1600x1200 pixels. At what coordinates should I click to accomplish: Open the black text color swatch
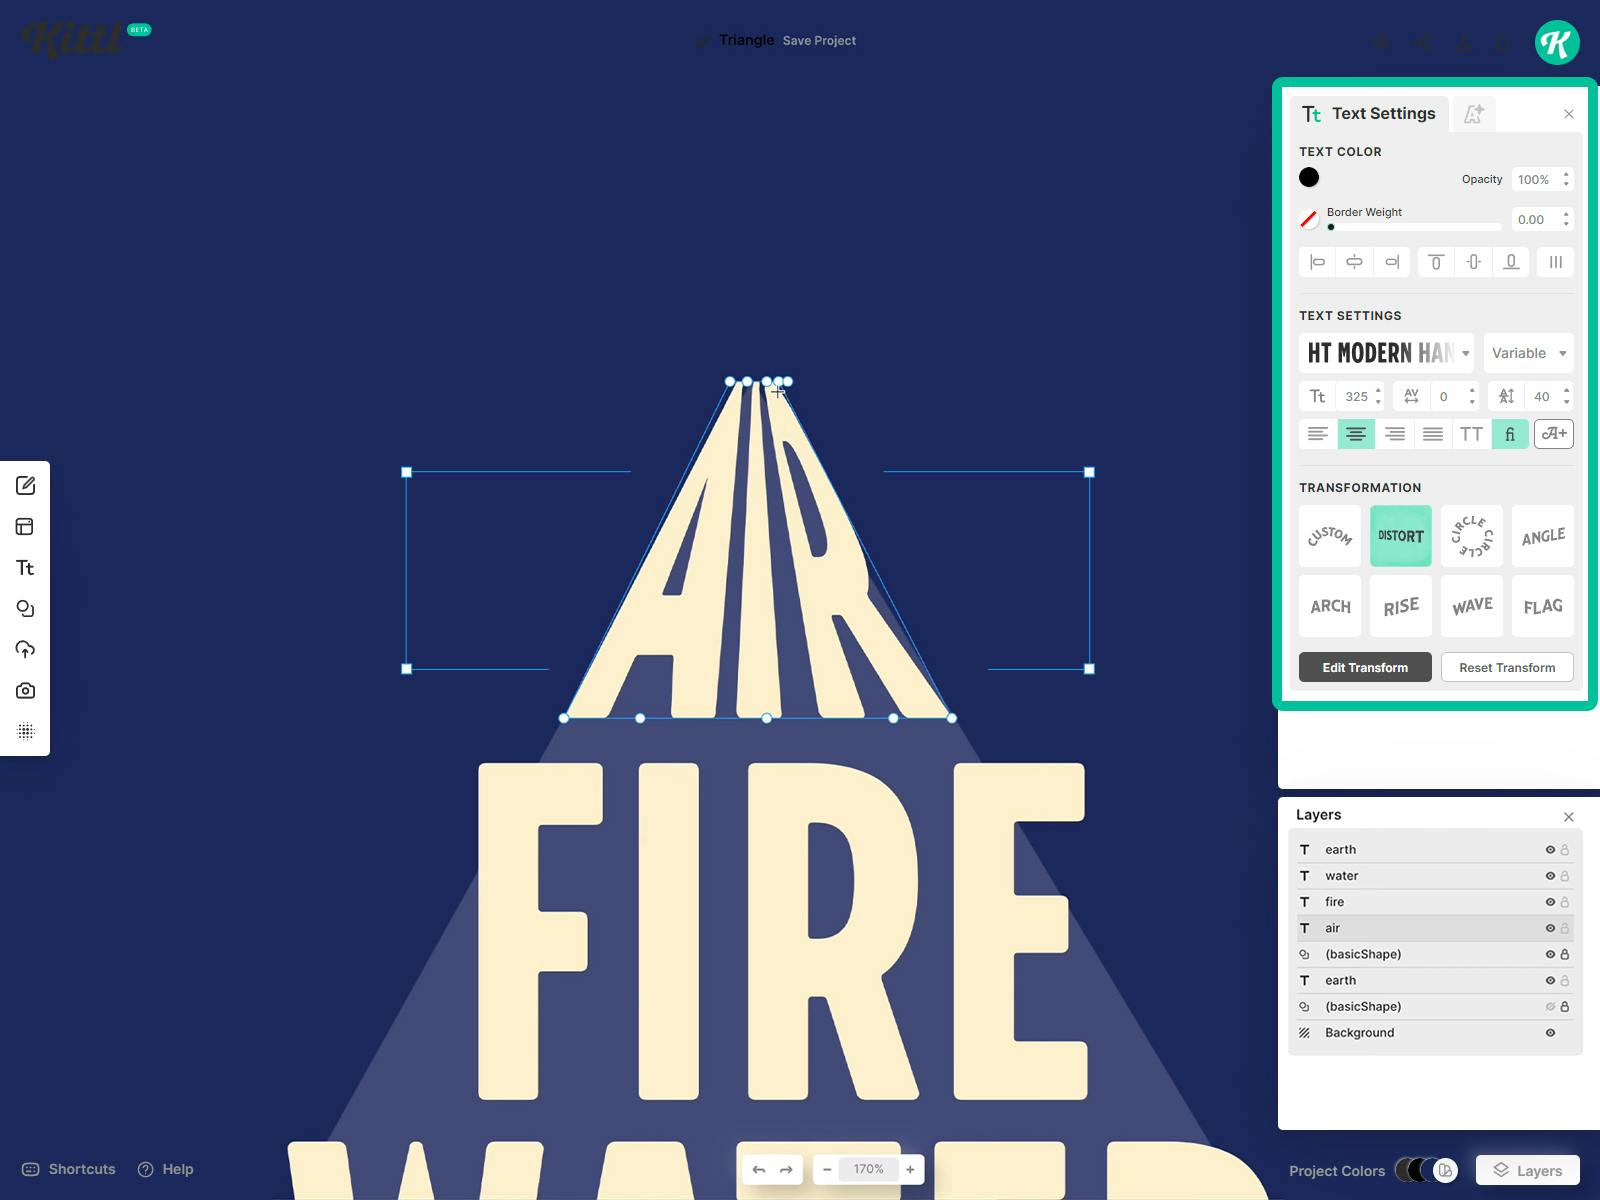1309,177
